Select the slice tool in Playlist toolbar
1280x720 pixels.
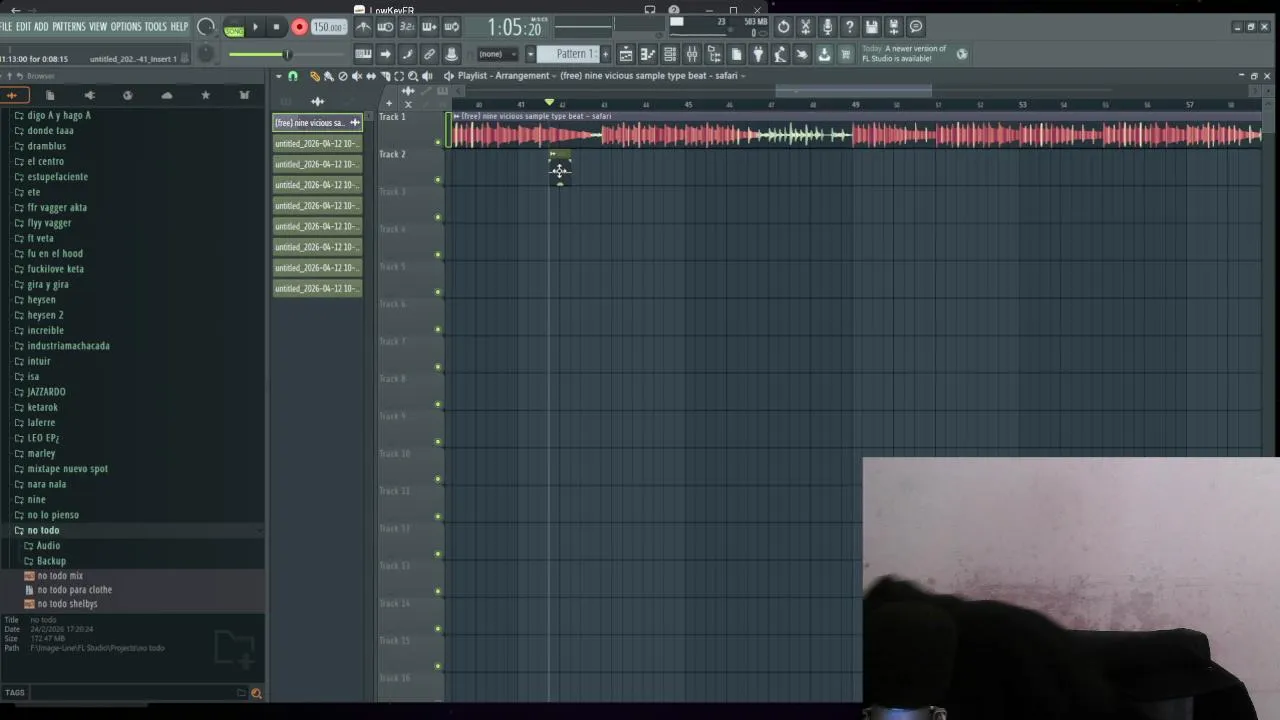[385, 76]
